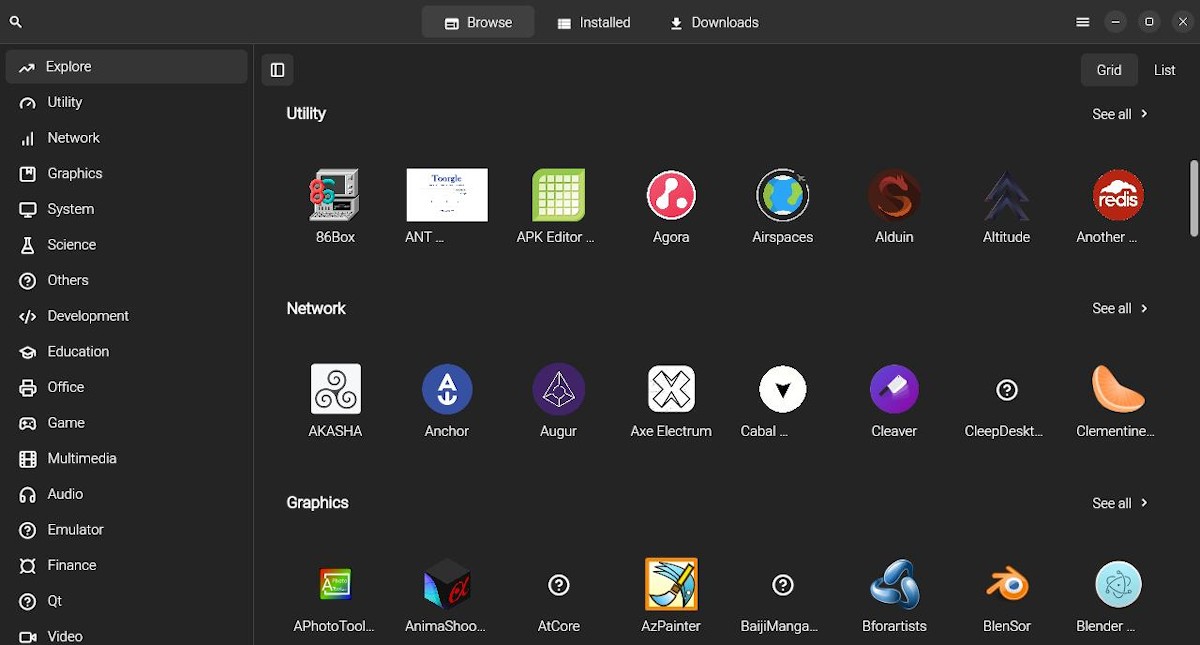Viewport: 1200px width, 645px height.
Task: Switch to List view
Action: (x=1165, y=70)
